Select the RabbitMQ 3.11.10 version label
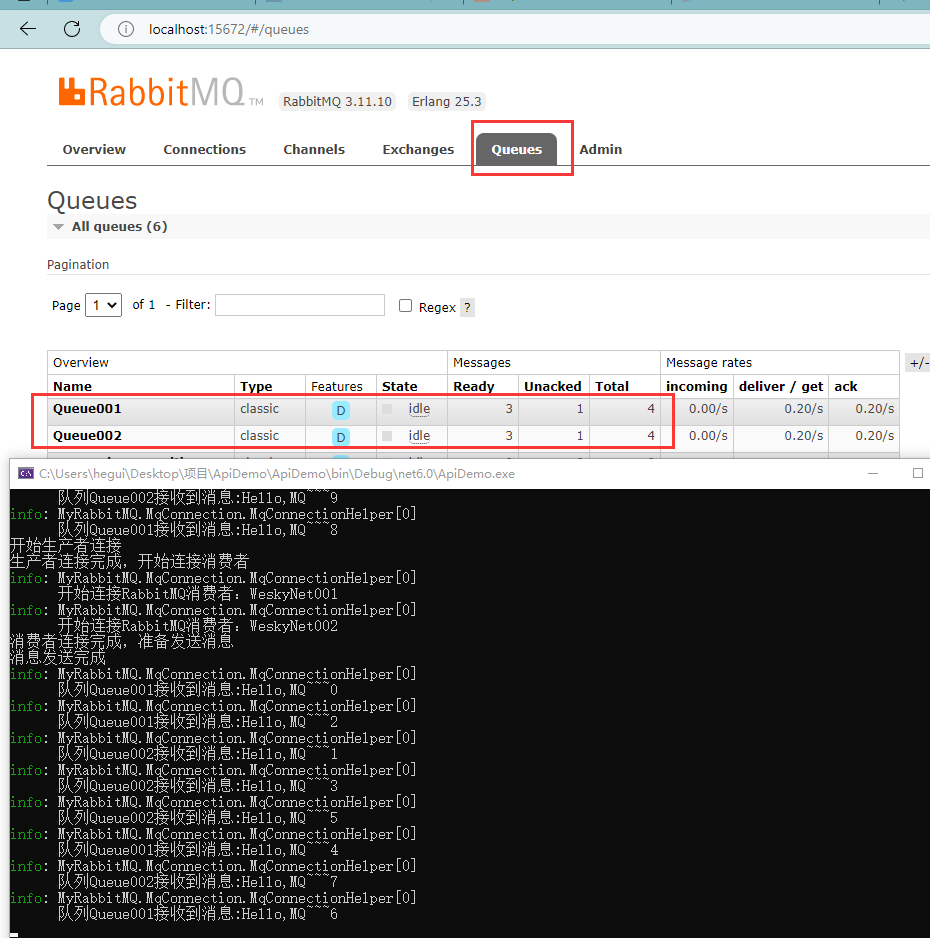The image size is (930, 938). pos(337,102)
